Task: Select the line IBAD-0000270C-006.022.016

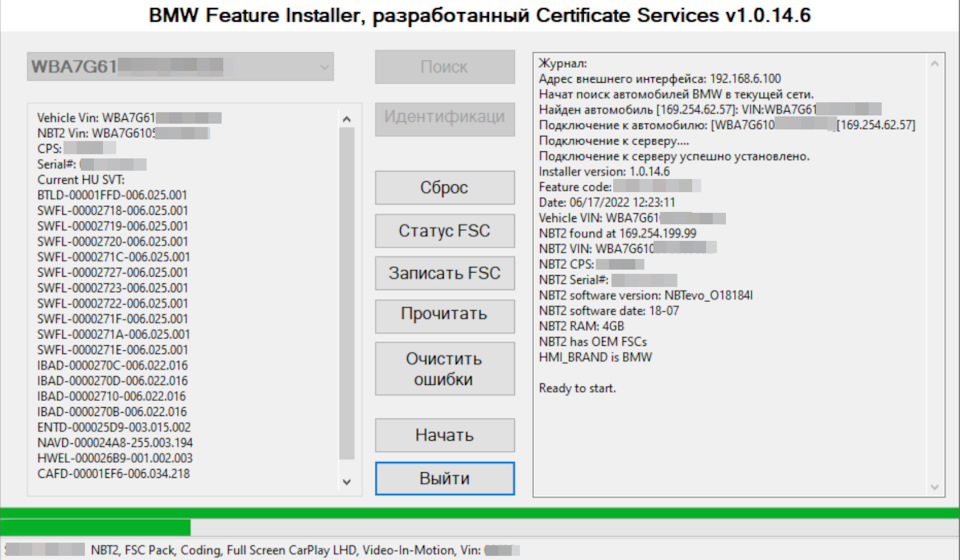Action: [x=113, y=365]
